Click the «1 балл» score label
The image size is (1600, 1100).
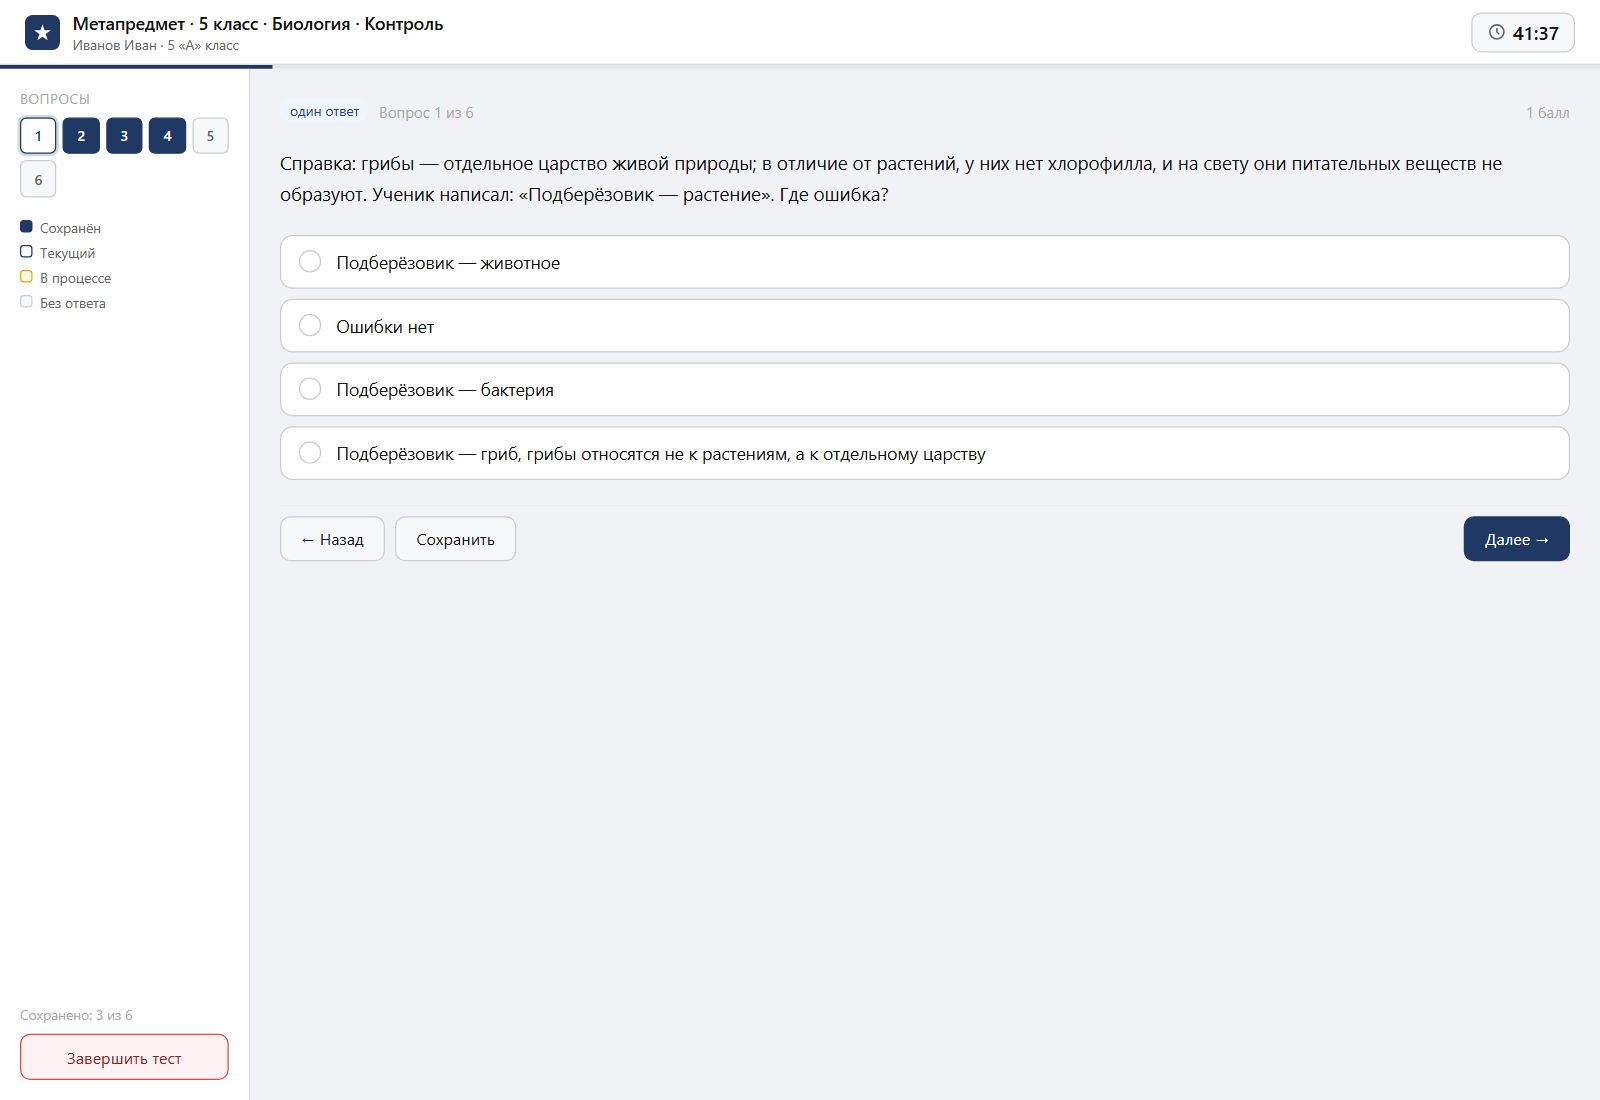coord(1547,113)
